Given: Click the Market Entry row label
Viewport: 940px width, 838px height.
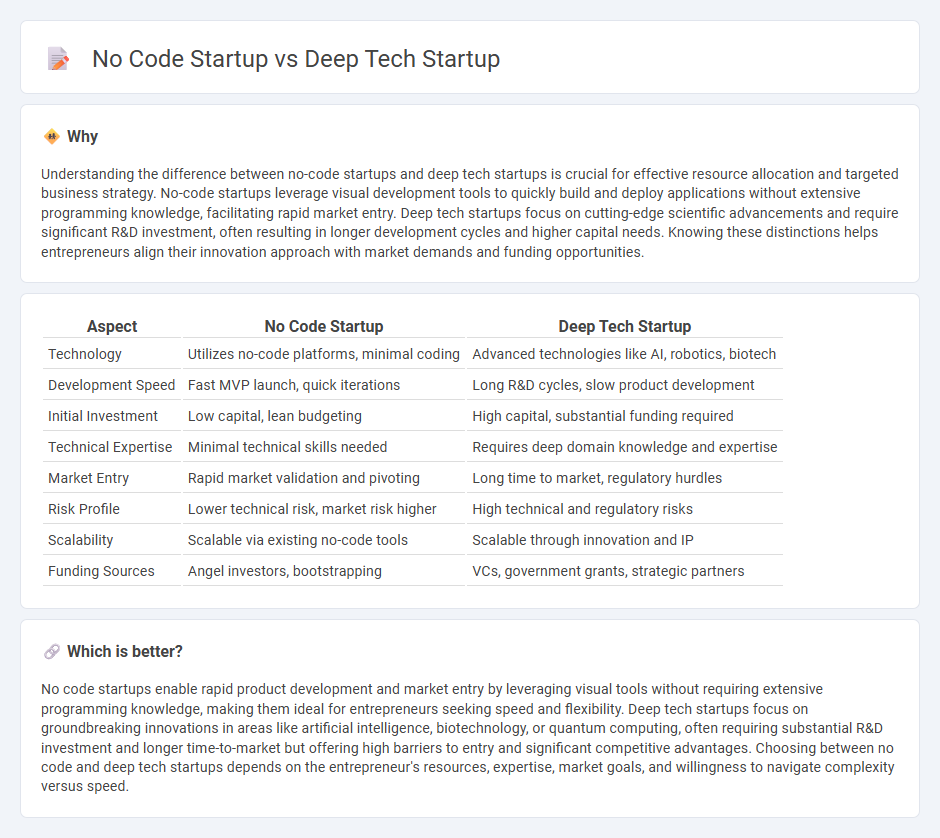Looking at the screenshot, I should click(x=88, y=478).
